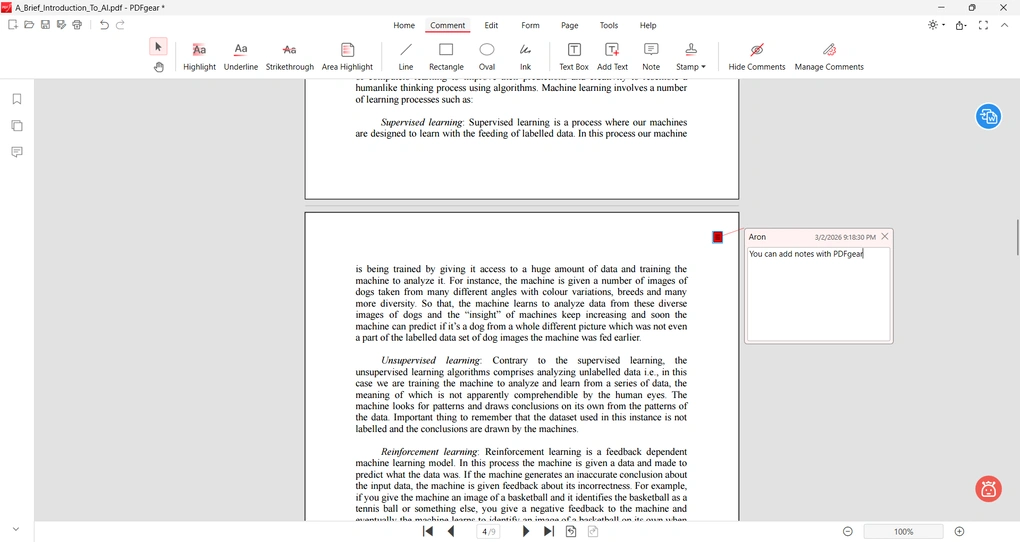Activate the hand pan tool
Image resolution: width=1020 pixels, height=542 pixels.
click(159, 67)
